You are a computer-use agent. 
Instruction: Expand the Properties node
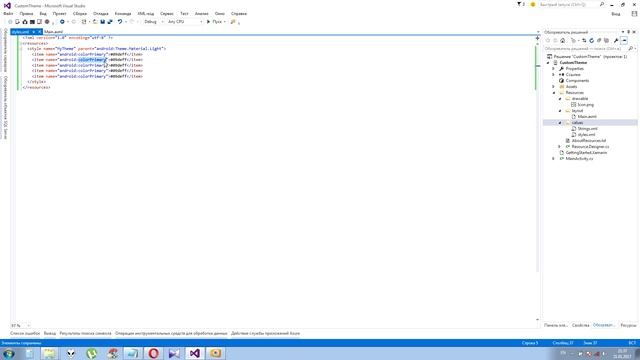pos(554,69)
